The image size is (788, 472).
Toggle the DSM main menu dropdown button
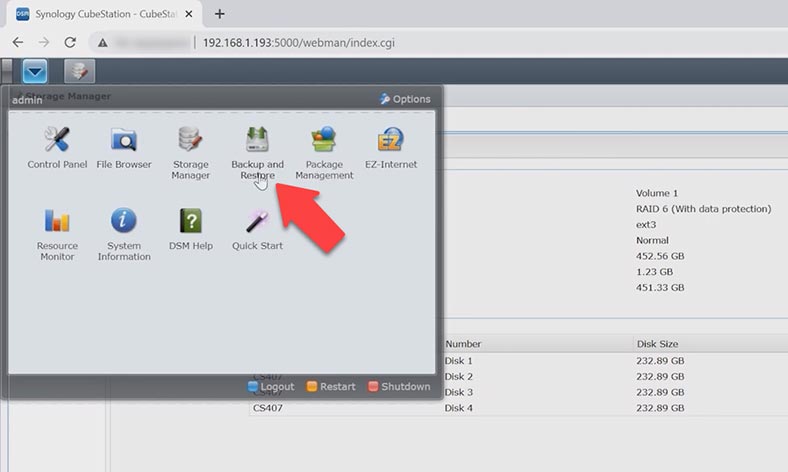35,71
